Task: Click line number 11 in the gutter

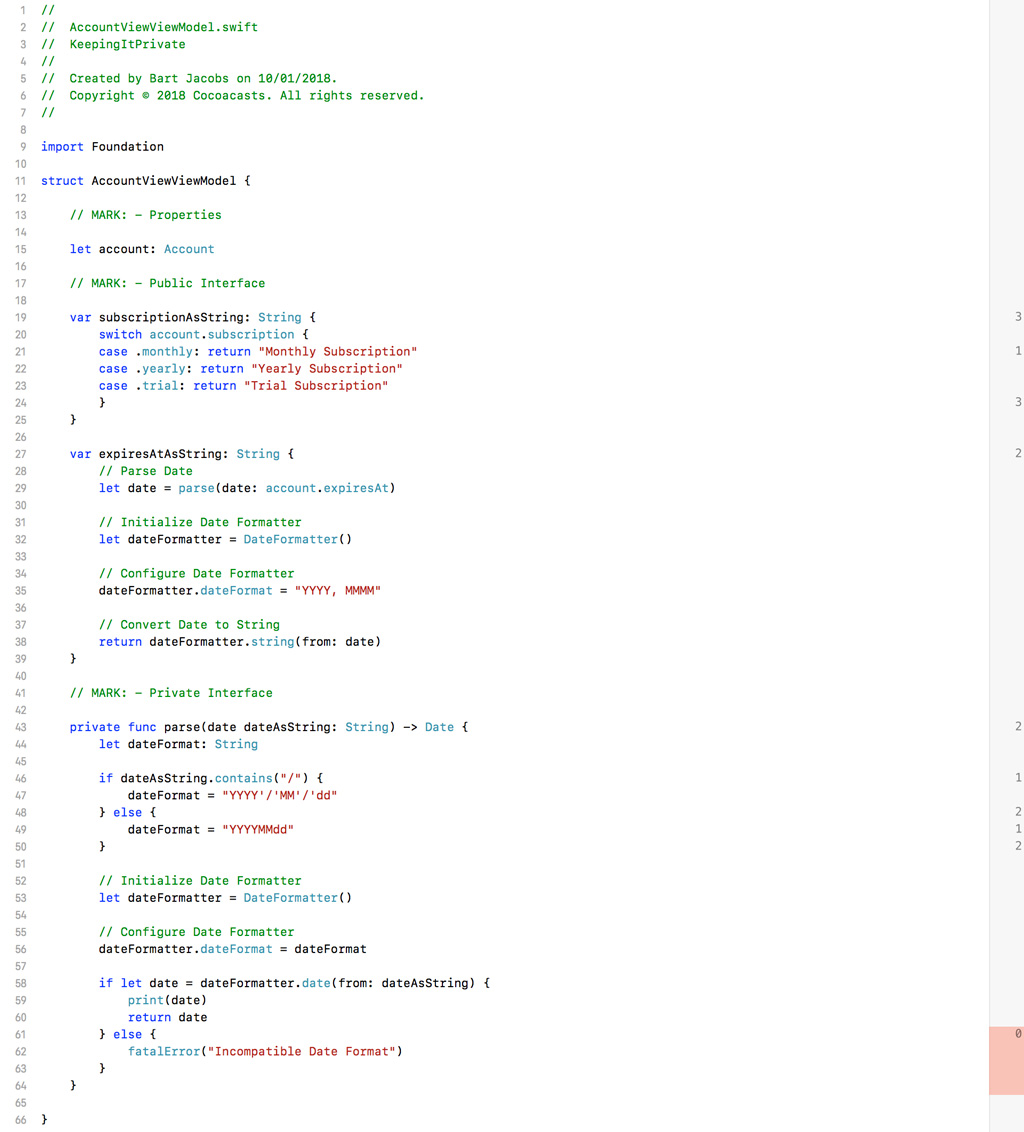Action: pos(21,181)
